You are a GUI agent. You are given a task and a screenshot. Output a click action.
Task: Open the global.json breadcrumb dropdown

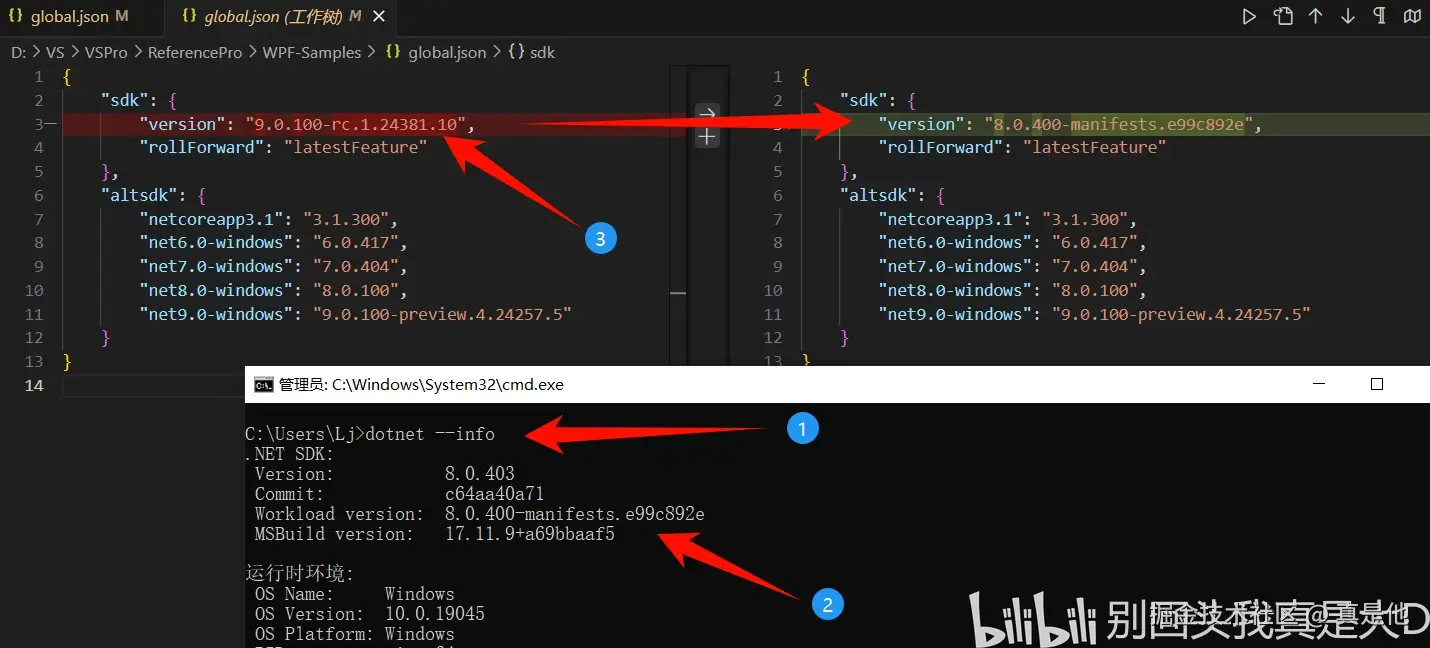pyautogui.click(x=447, y=52)
